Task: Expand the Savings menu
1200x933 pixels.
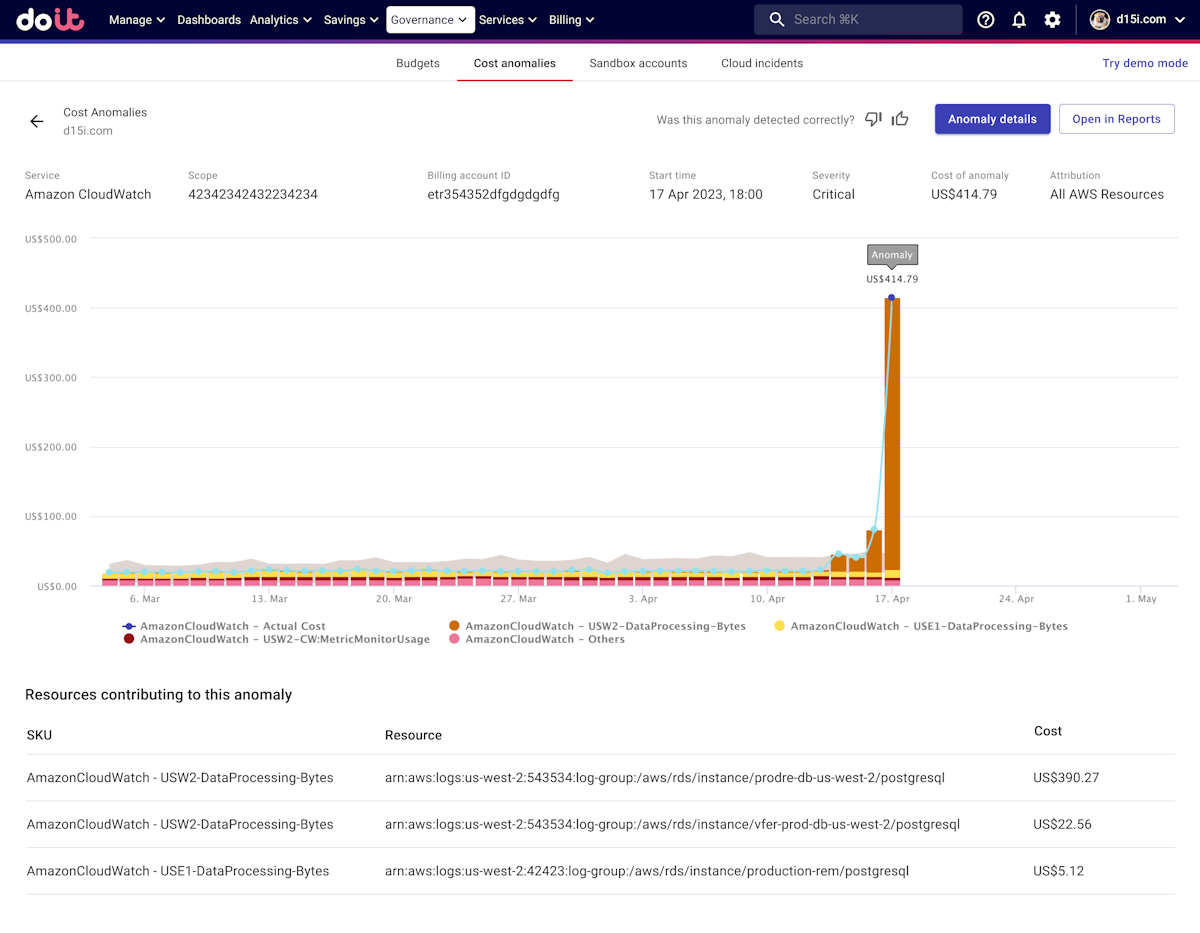Action: 351,20
